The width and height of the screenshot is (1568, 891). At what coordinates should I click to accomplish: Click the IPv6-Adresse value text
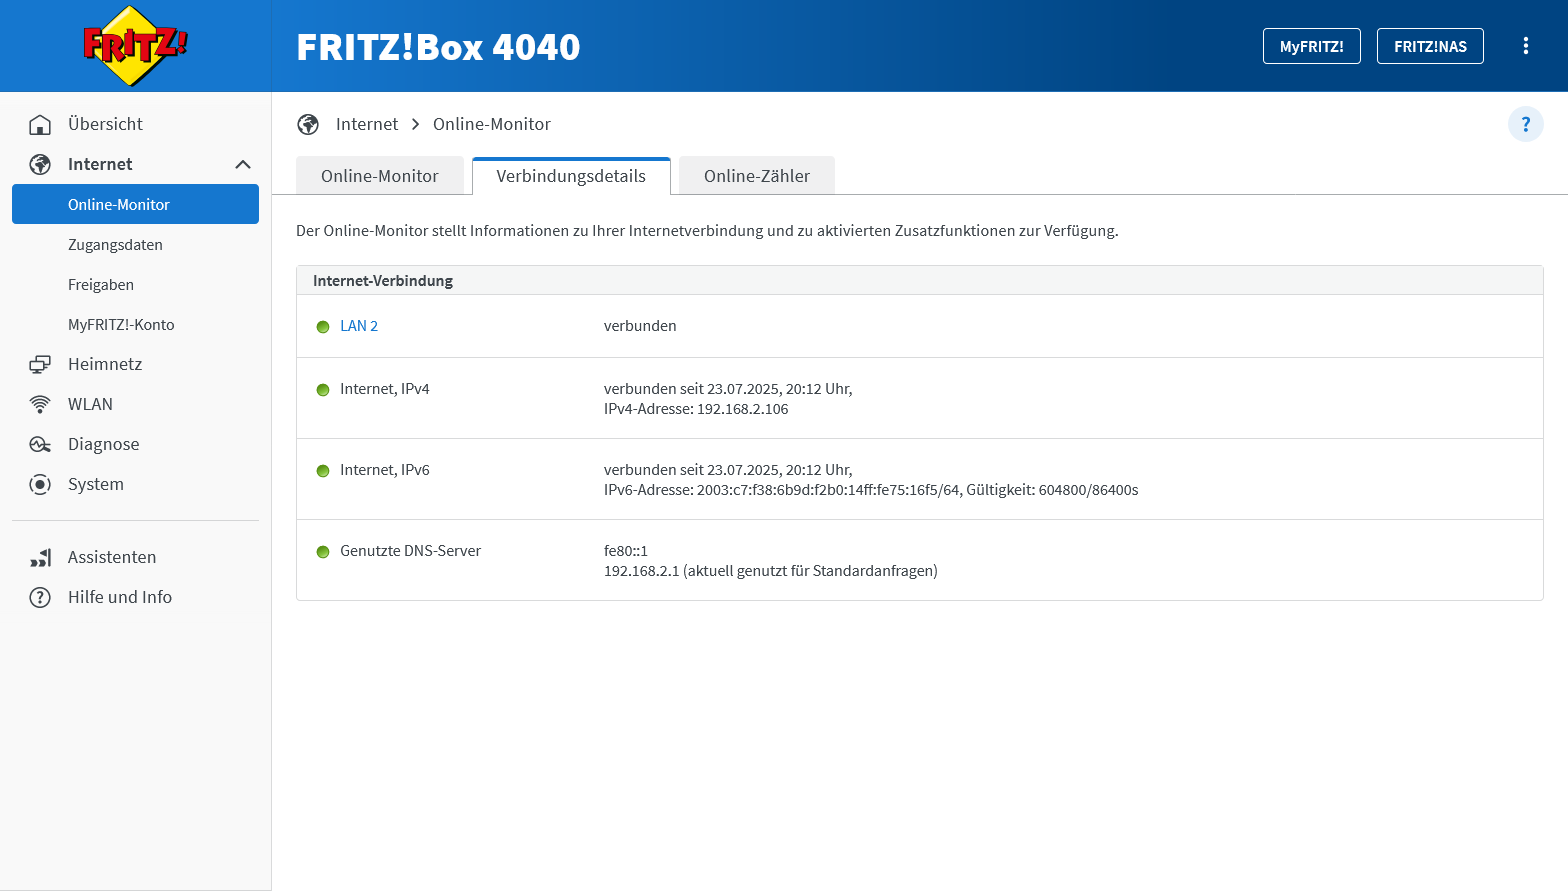coord(871,490)
